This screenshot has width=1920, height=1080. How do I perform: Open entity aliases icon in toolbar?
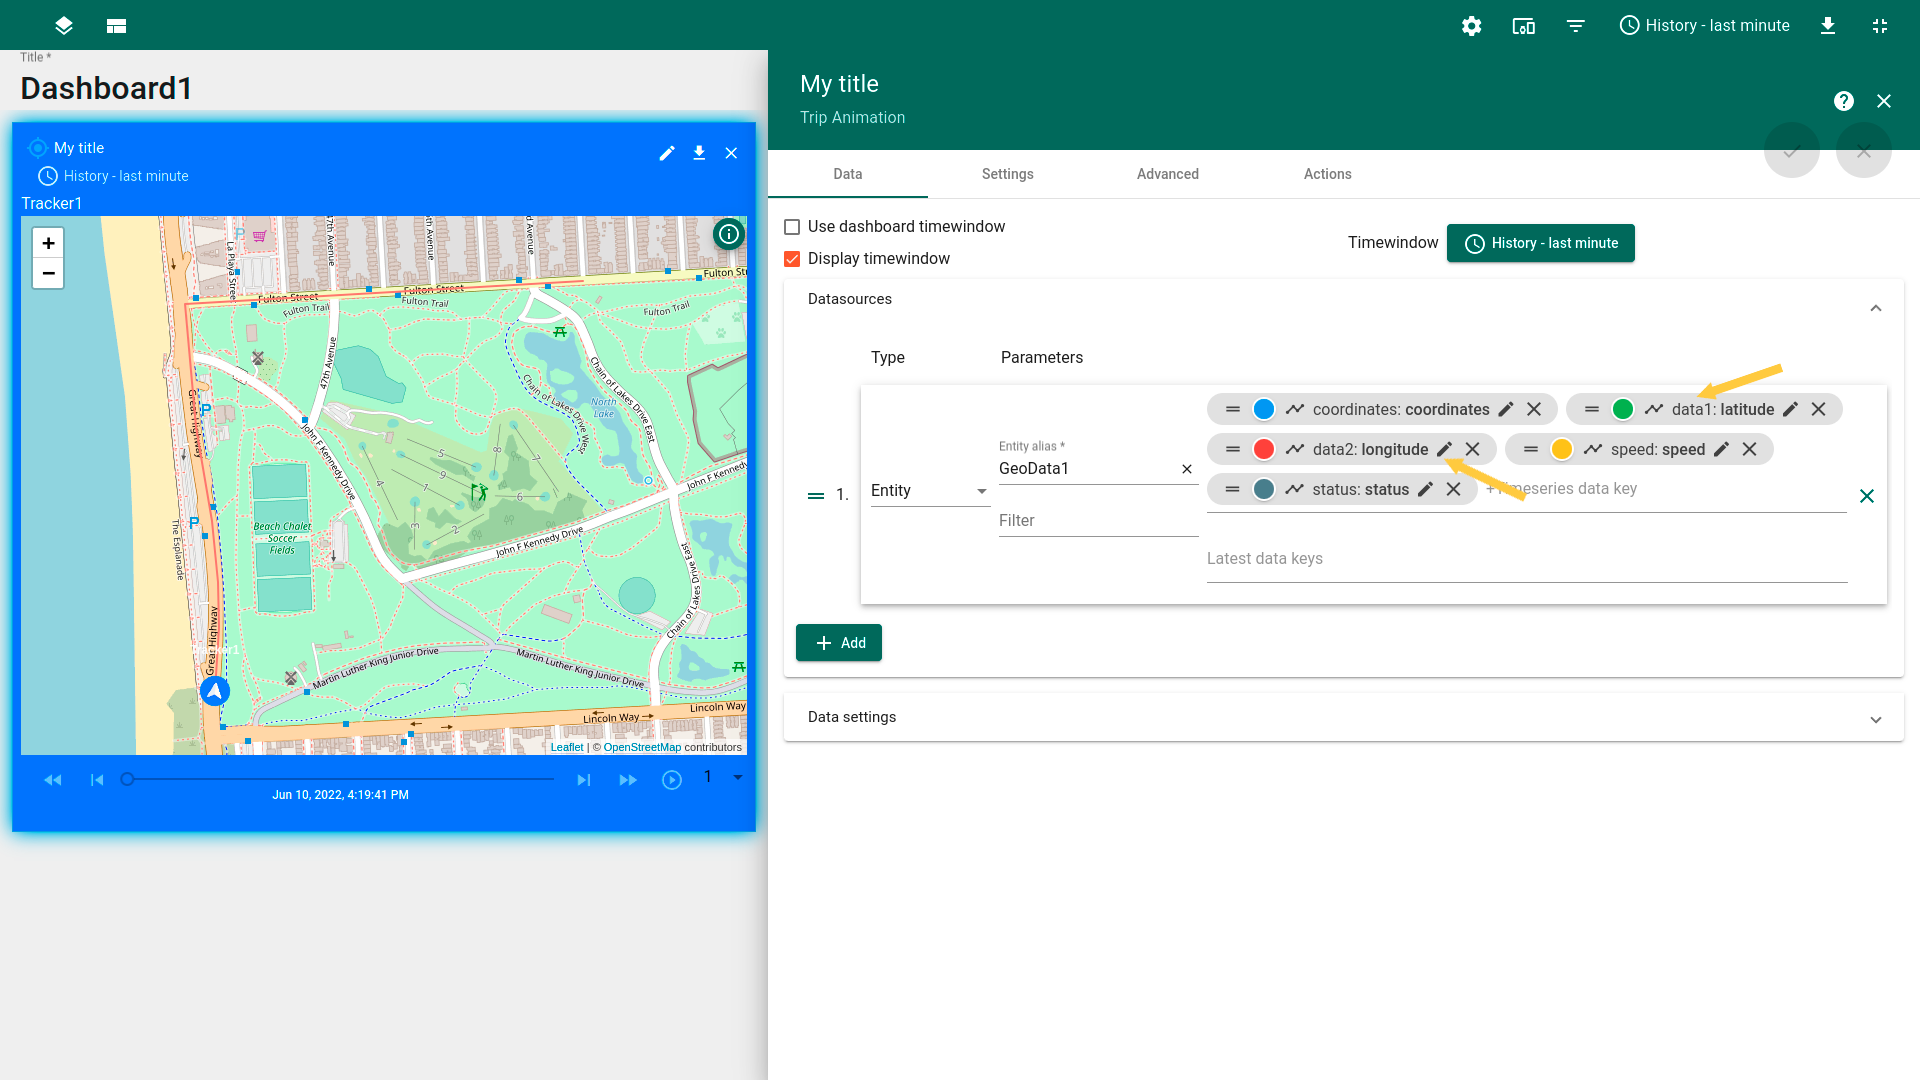point(1523,26)
